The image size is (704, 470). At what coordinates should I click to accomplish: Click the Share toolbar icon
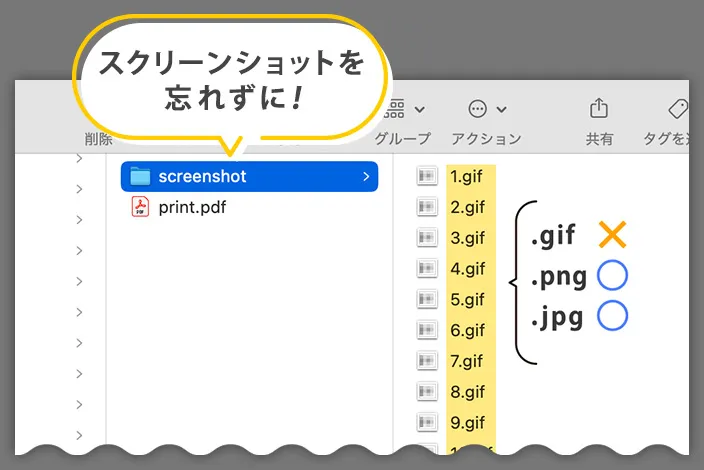tap(598, 108)
